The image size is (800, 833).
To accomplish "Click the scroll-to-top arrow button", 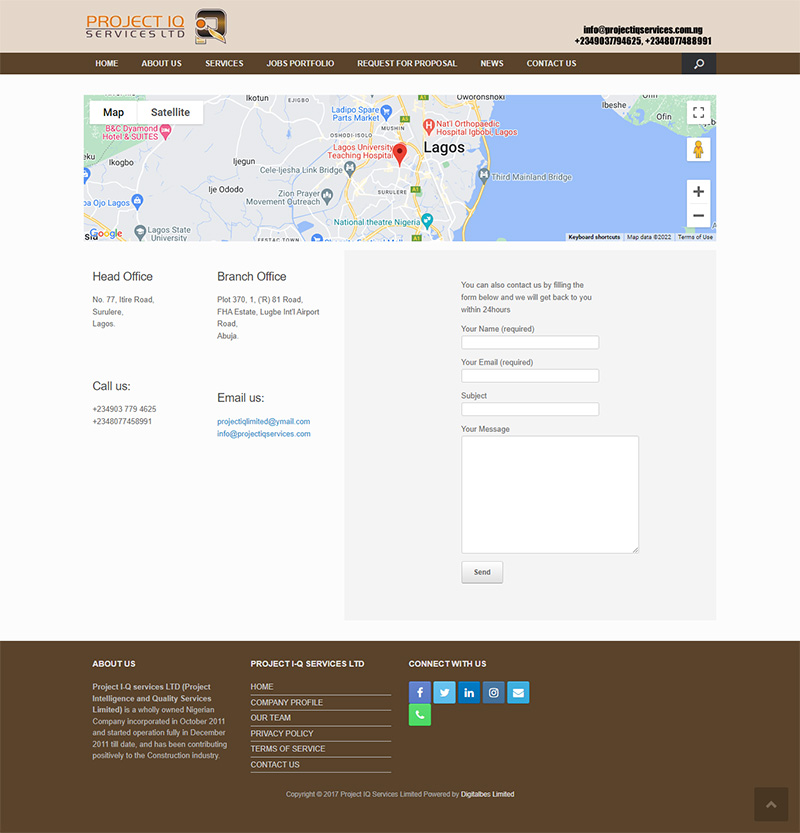I will [x=771, y=804].
